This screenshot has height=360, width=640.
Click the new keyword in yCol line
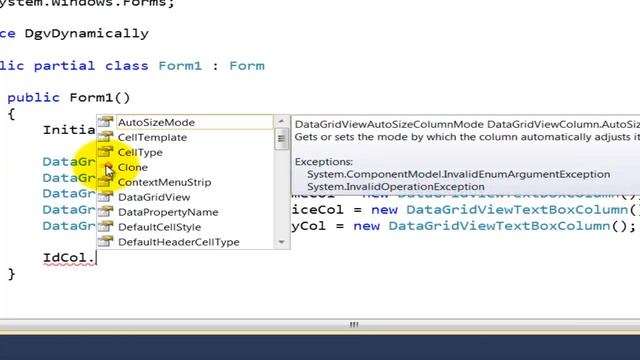coord(367,227)
